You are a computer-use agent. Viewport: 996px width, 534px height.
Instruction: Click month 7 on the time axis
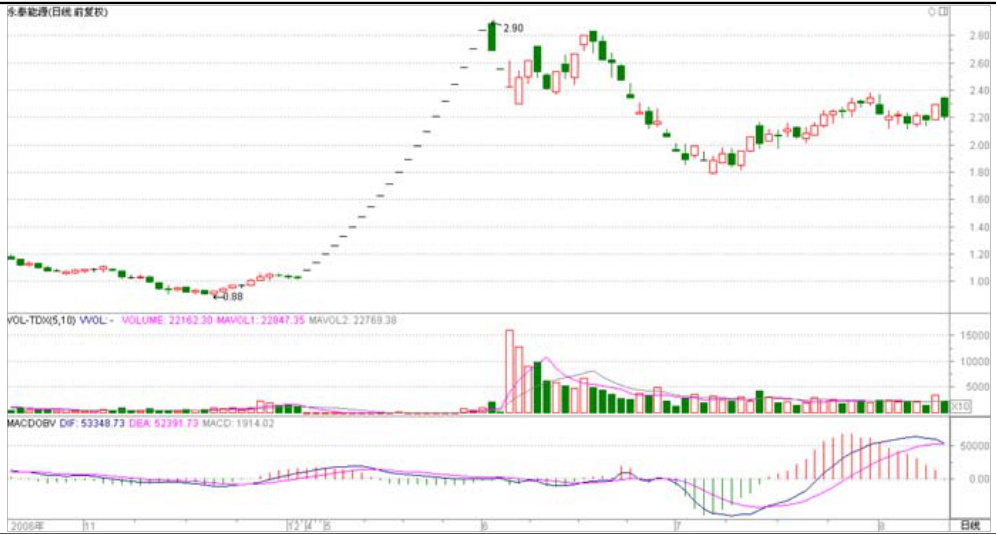tap(677, 525)
